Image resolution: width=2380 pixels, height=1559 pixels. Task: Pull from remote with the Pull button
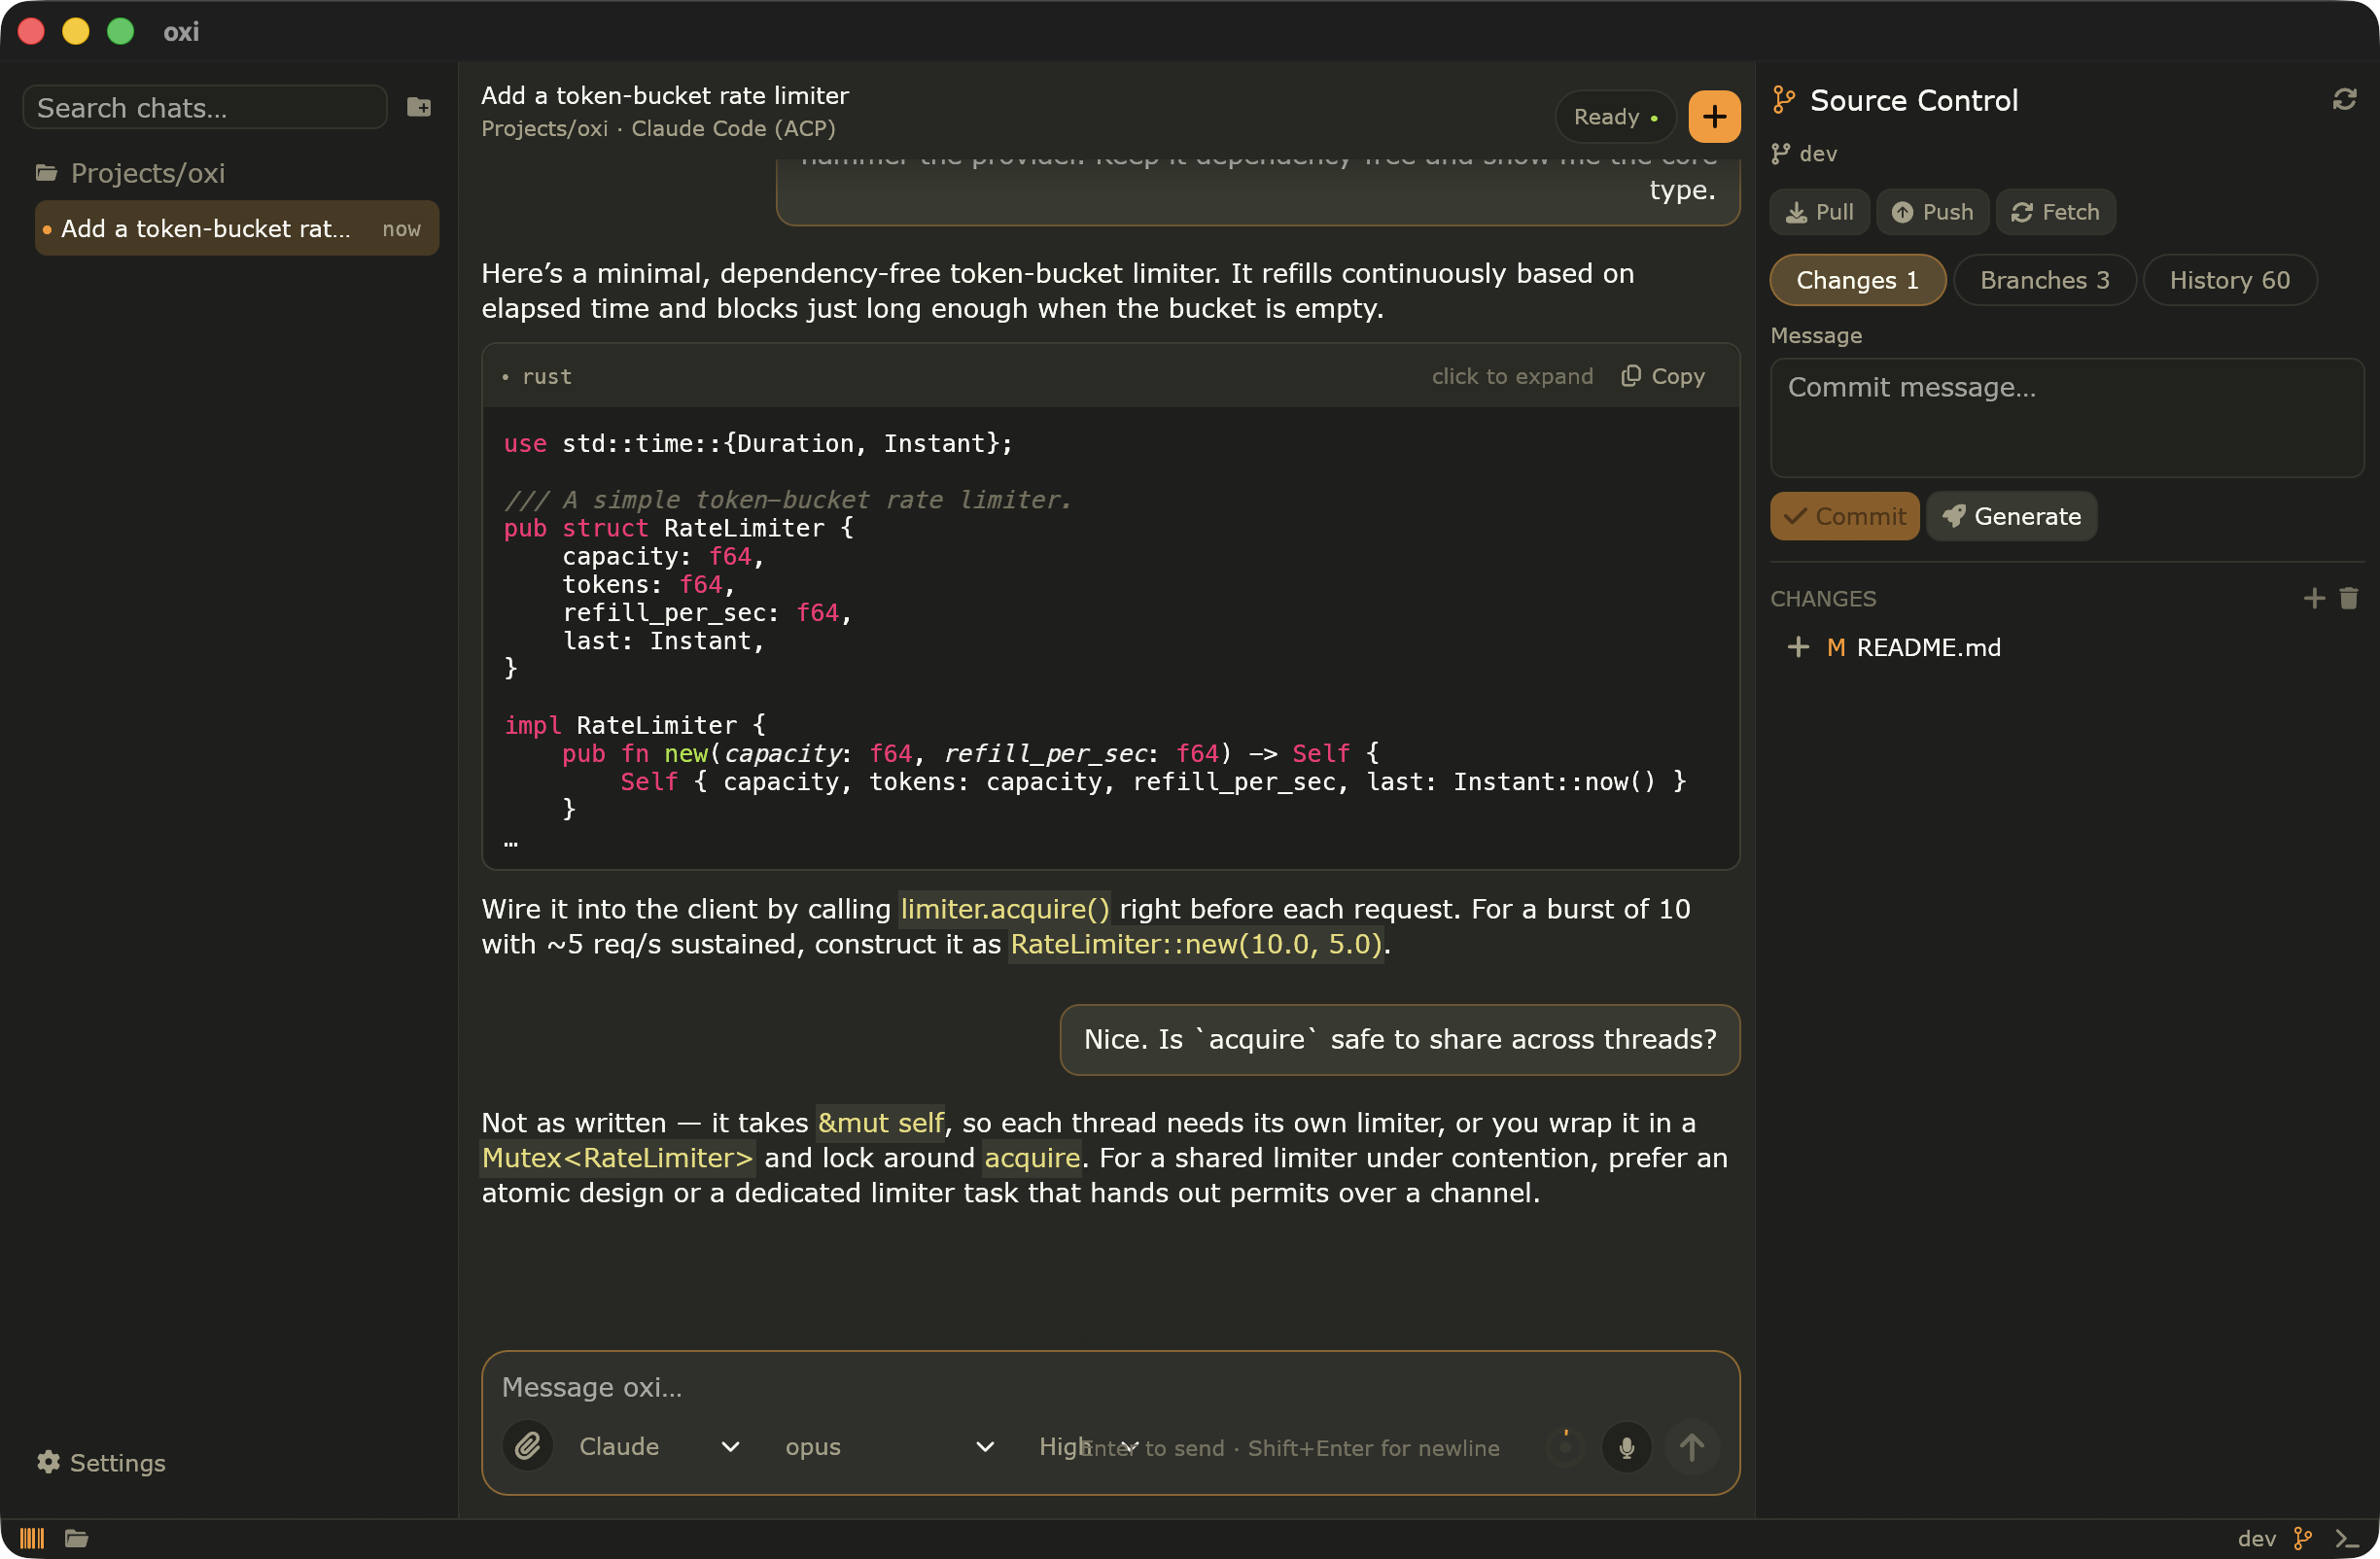tap(1819, 212)
